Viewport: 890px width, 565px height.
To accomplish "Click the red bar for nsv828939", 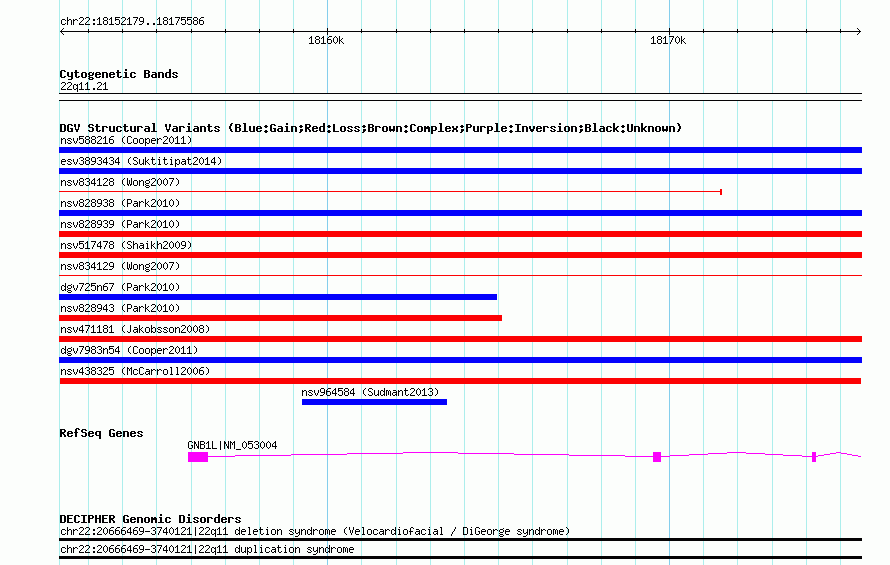I will (460, 234).
